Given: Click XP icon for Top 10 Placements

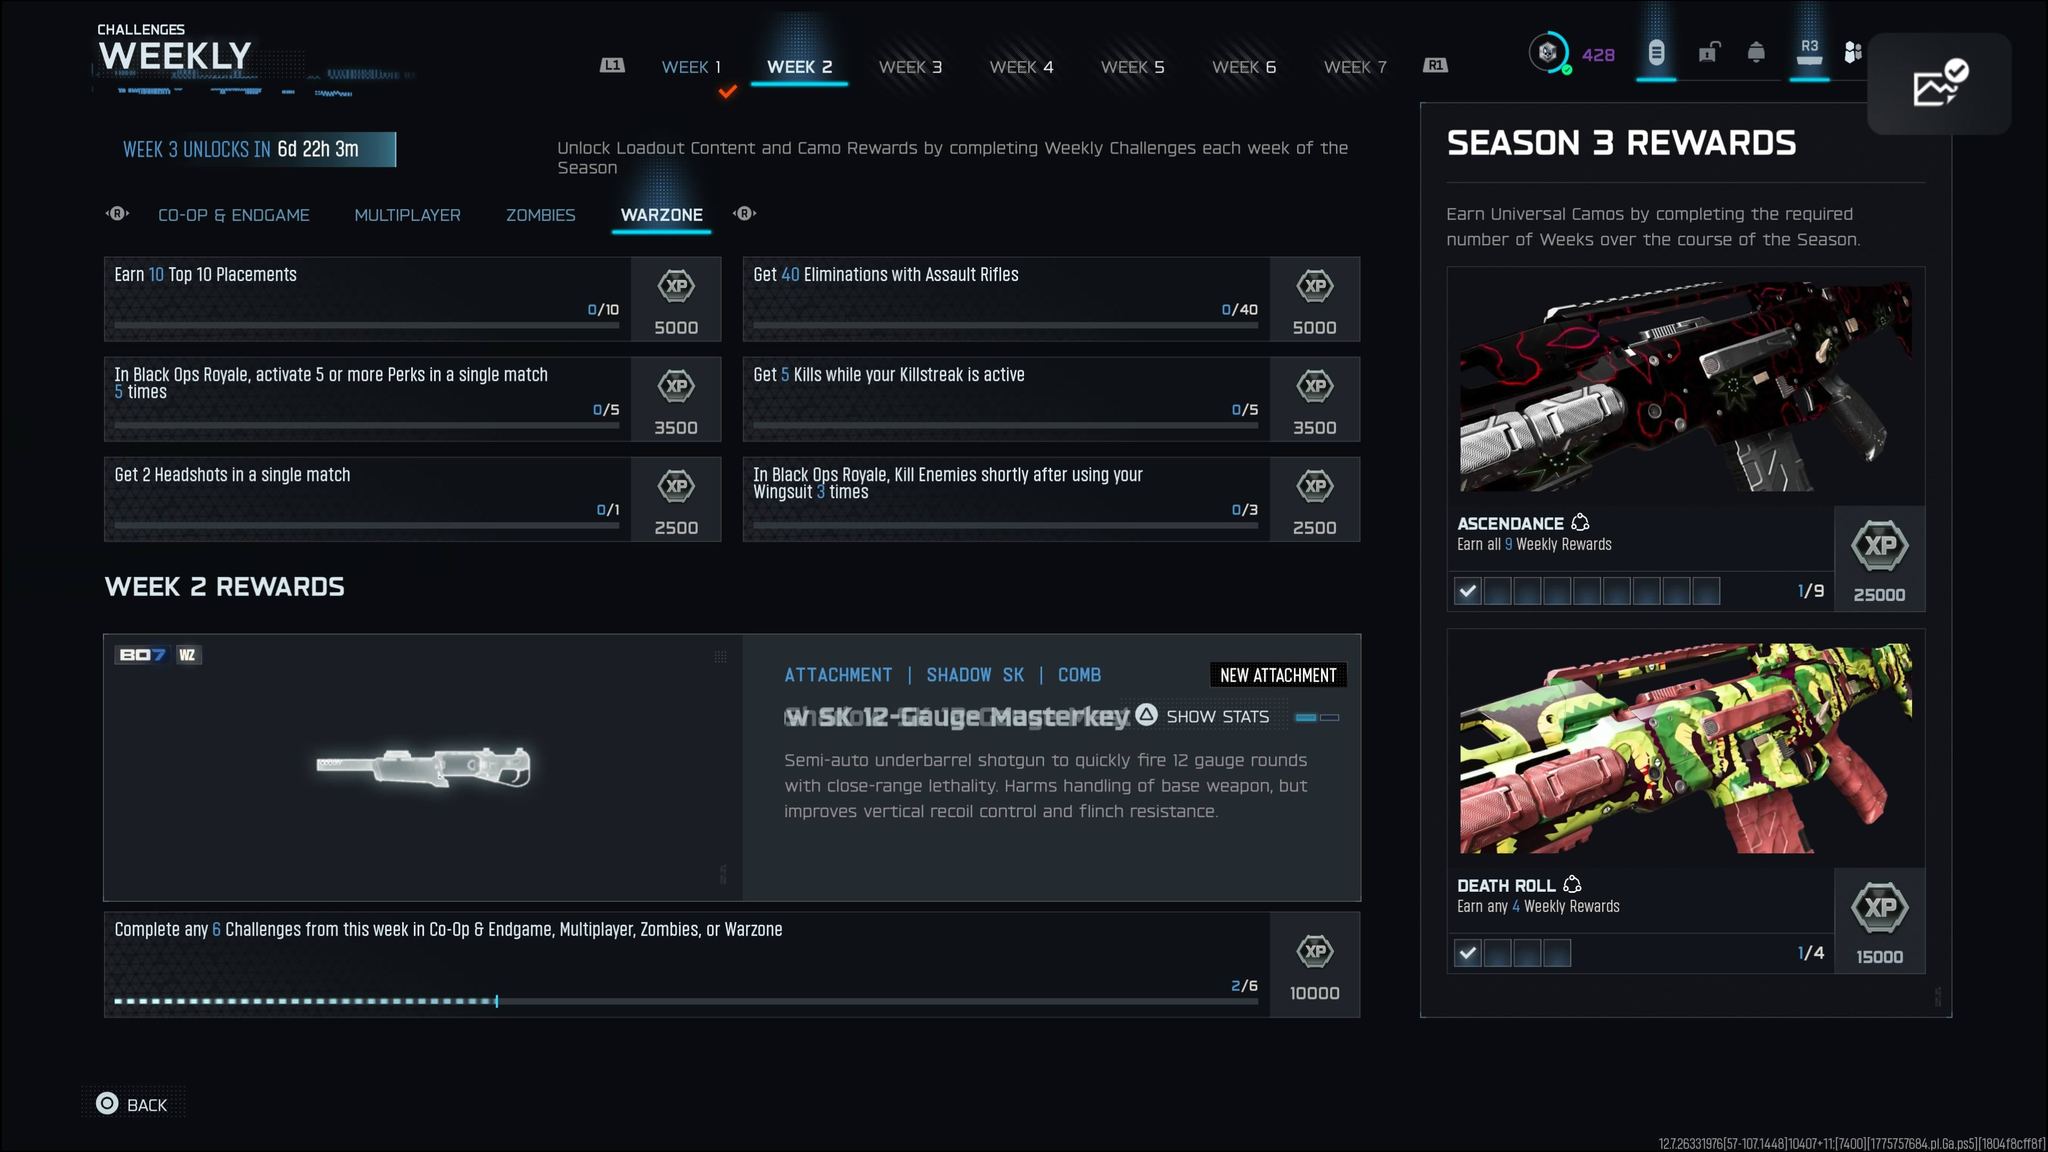Looking at the screenshot, I should tap(676, 286).
